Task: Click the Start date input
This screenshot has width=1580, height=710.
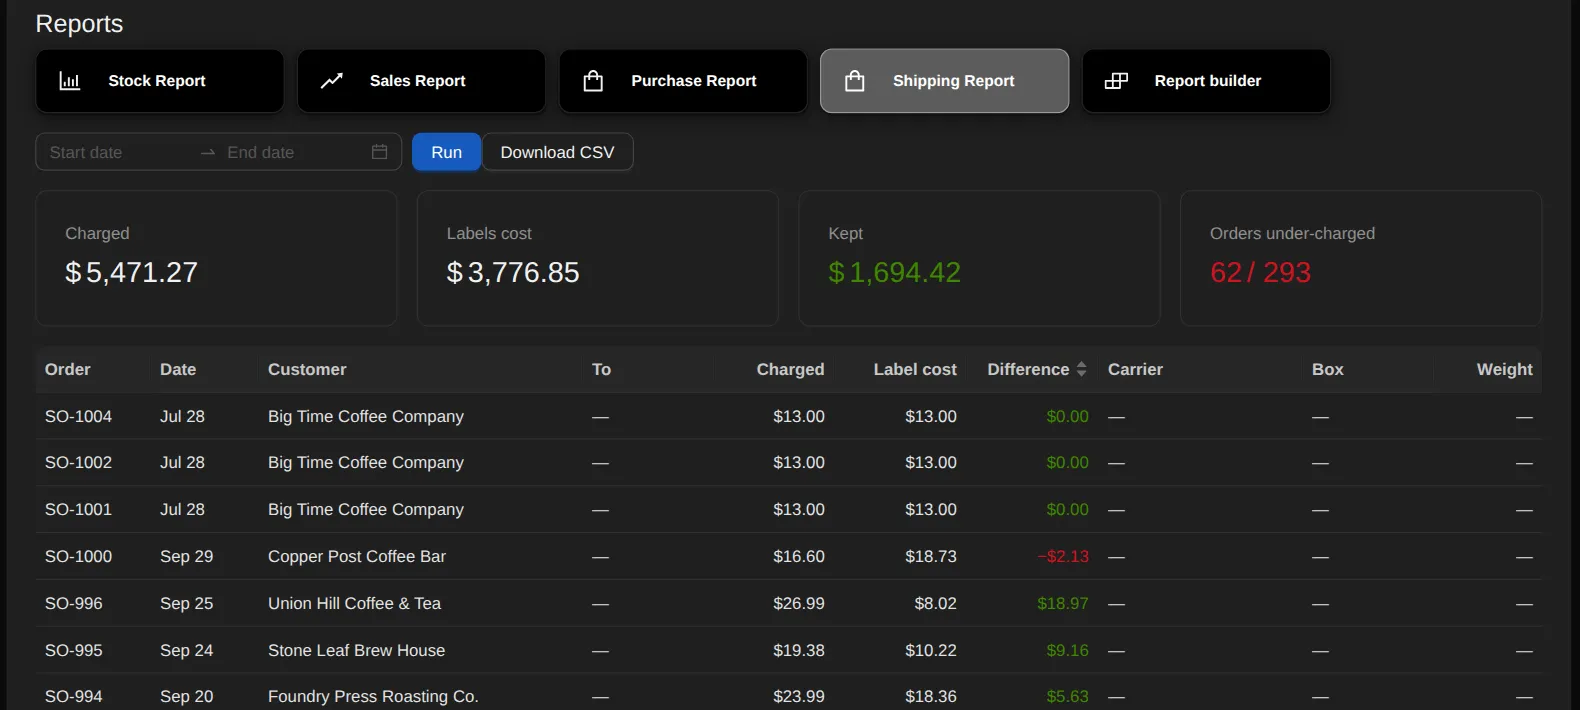Action: 118,152
